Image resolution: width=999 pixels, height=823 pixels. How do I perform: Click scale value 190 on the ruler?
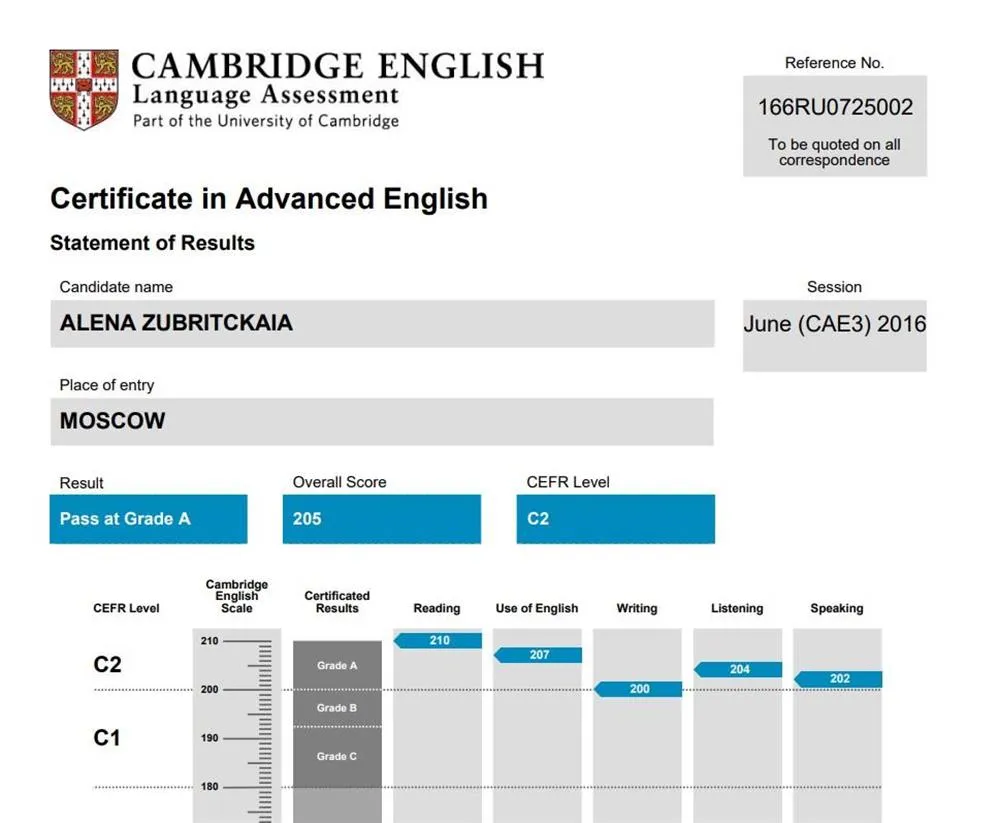[210, 738]
